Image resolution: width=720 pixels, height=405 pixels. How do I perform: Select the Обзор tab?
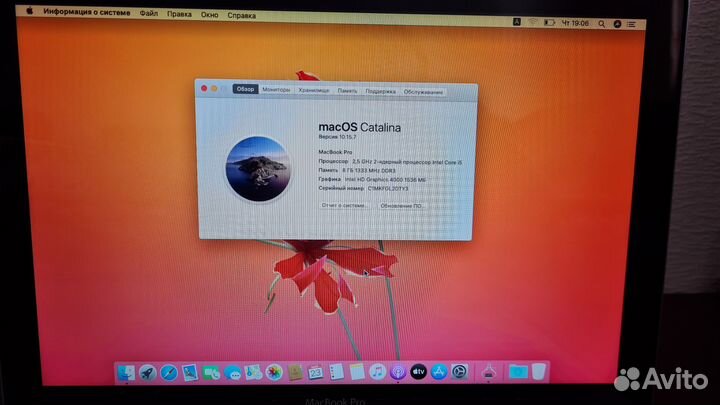click(245, 89)
